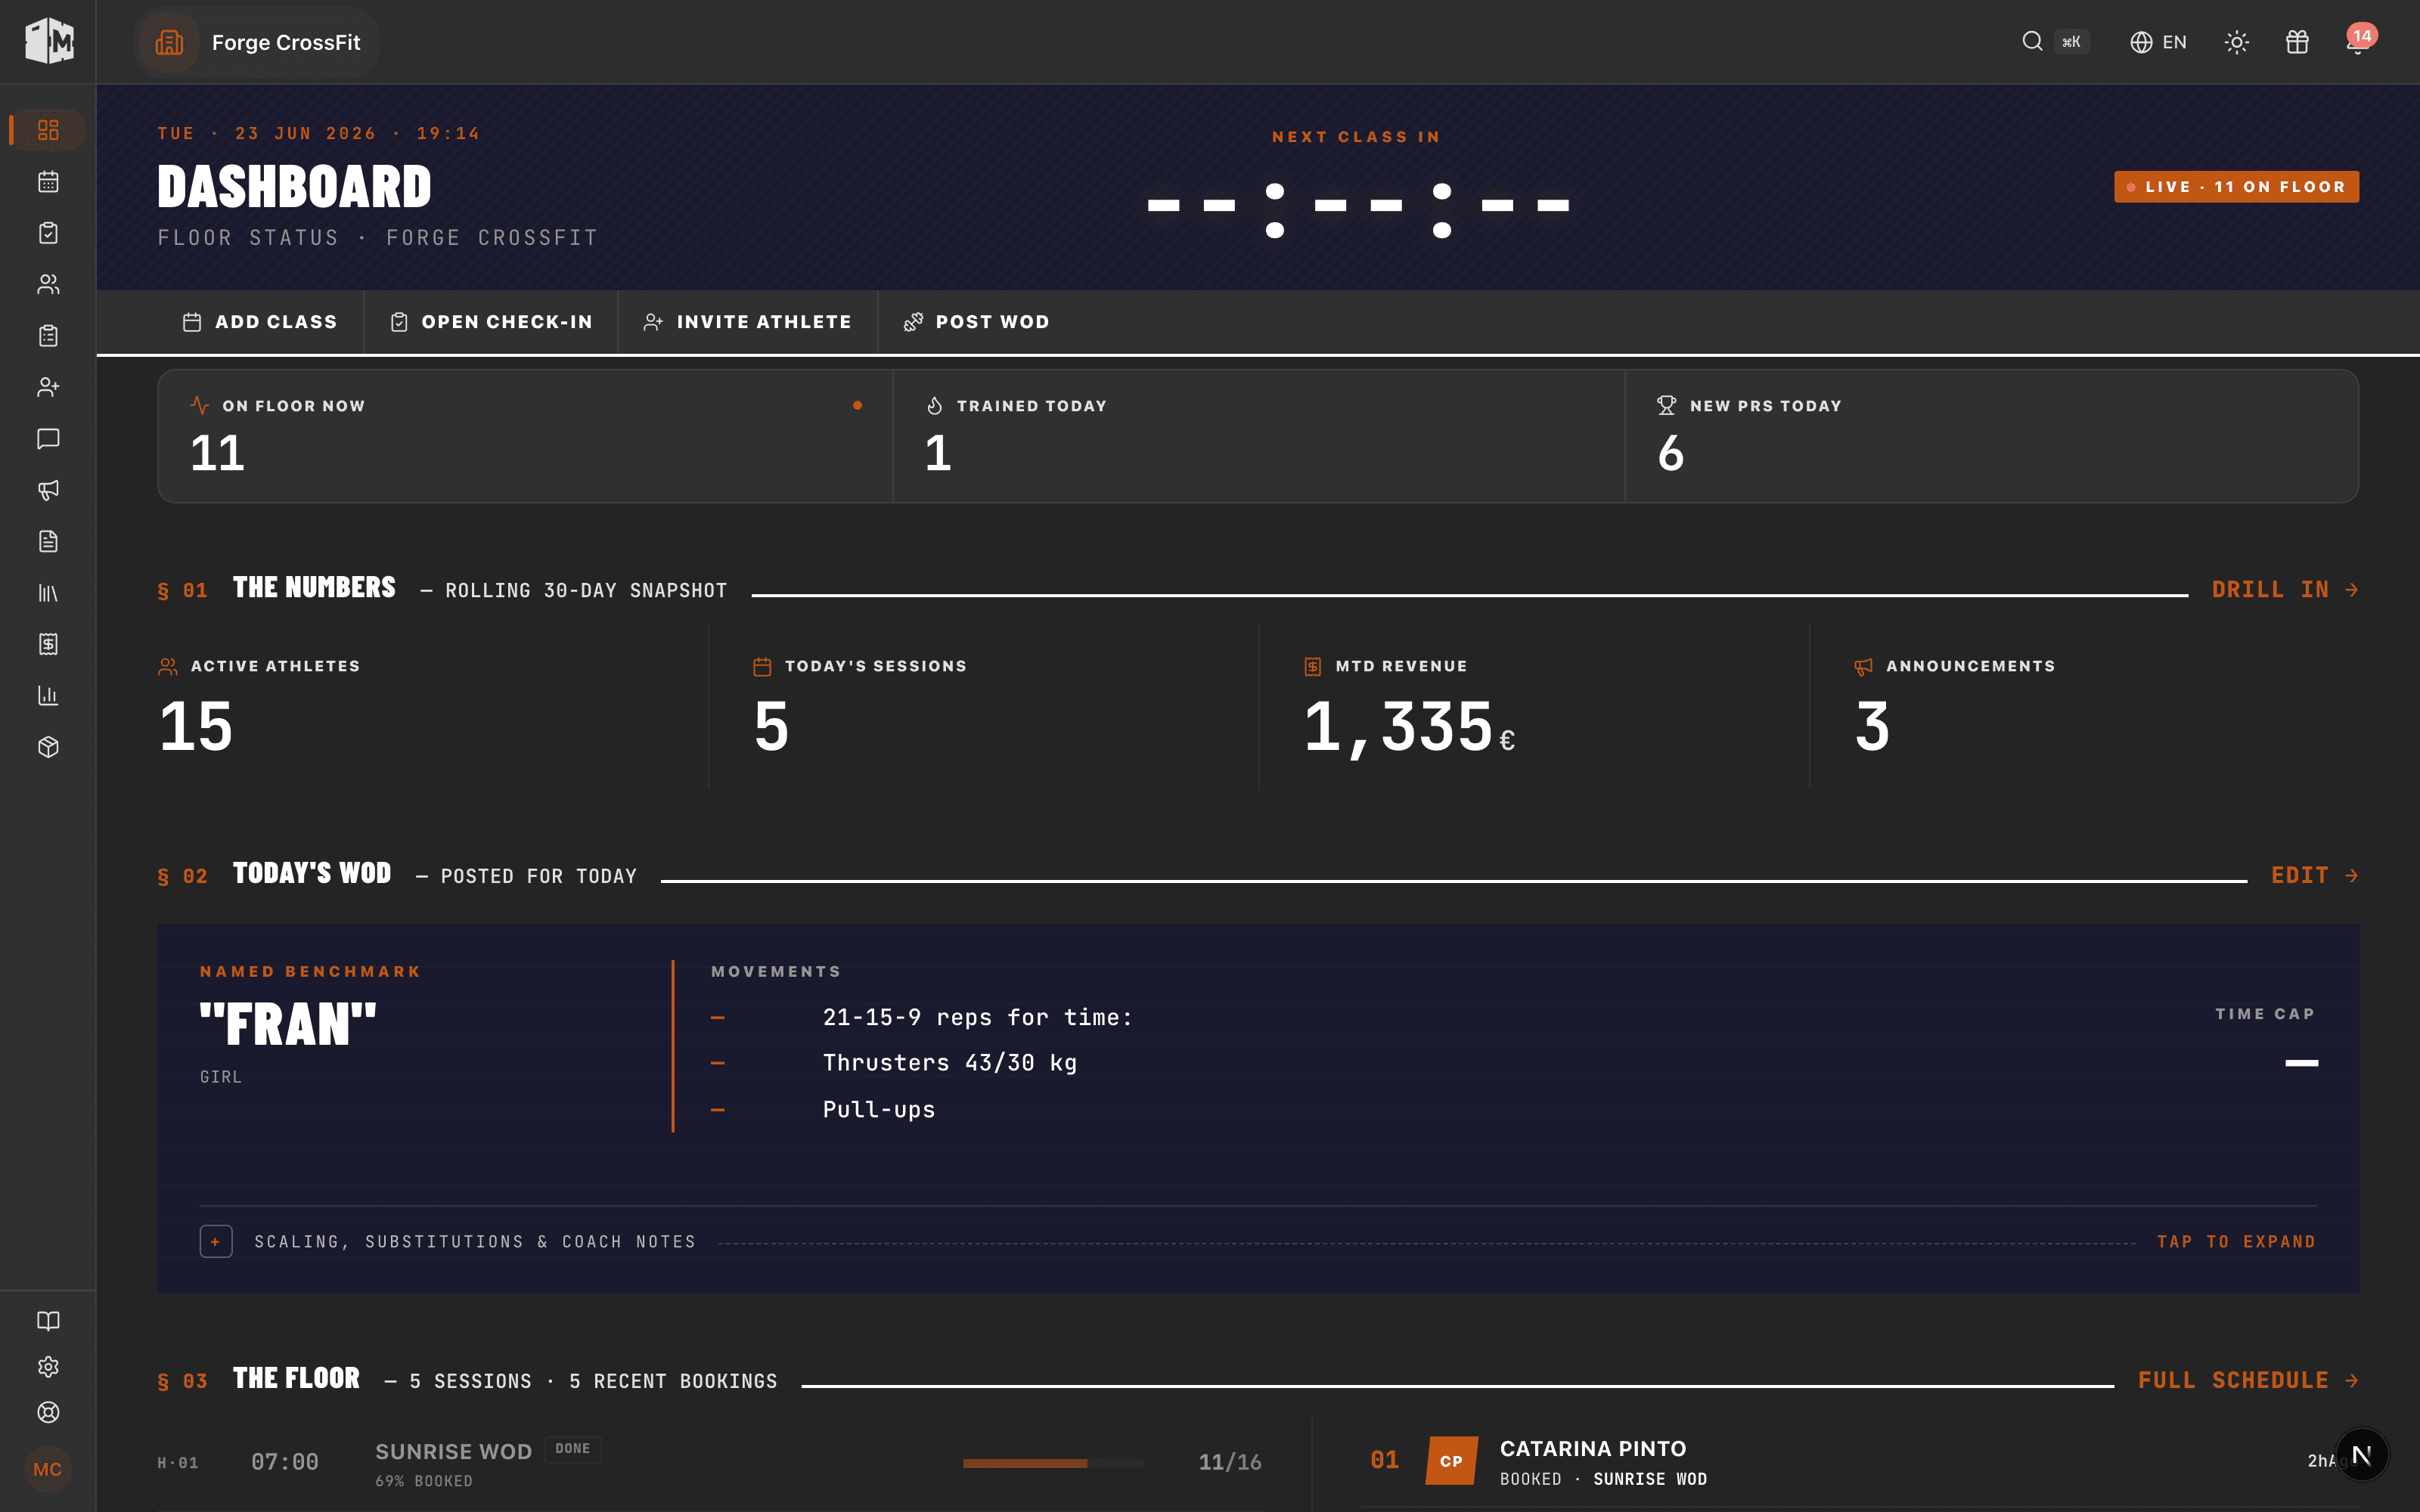Image resolution: width=2420 pixels, height=1512 pixels.
Task: Open the library books icon in sidebar
Action: pyautogui.click(x=48, y=593)
